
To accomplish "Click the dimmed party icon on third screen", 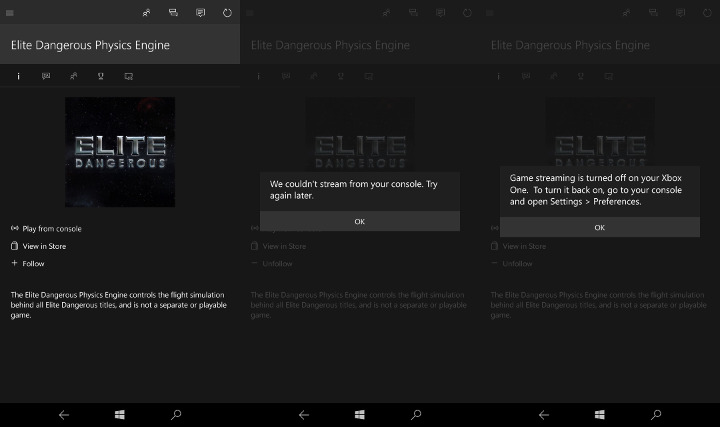I will [653, 13].
